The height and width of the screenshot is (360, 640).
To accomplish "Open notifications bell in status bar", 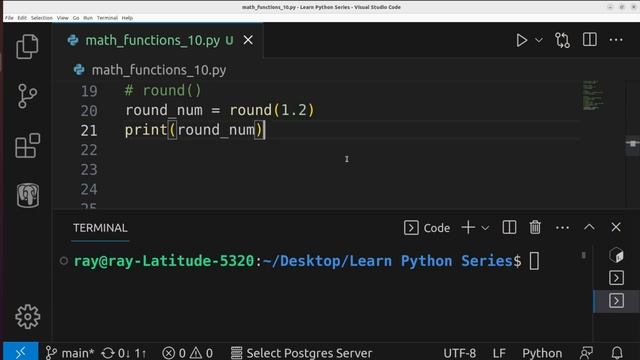I will 617,353.
